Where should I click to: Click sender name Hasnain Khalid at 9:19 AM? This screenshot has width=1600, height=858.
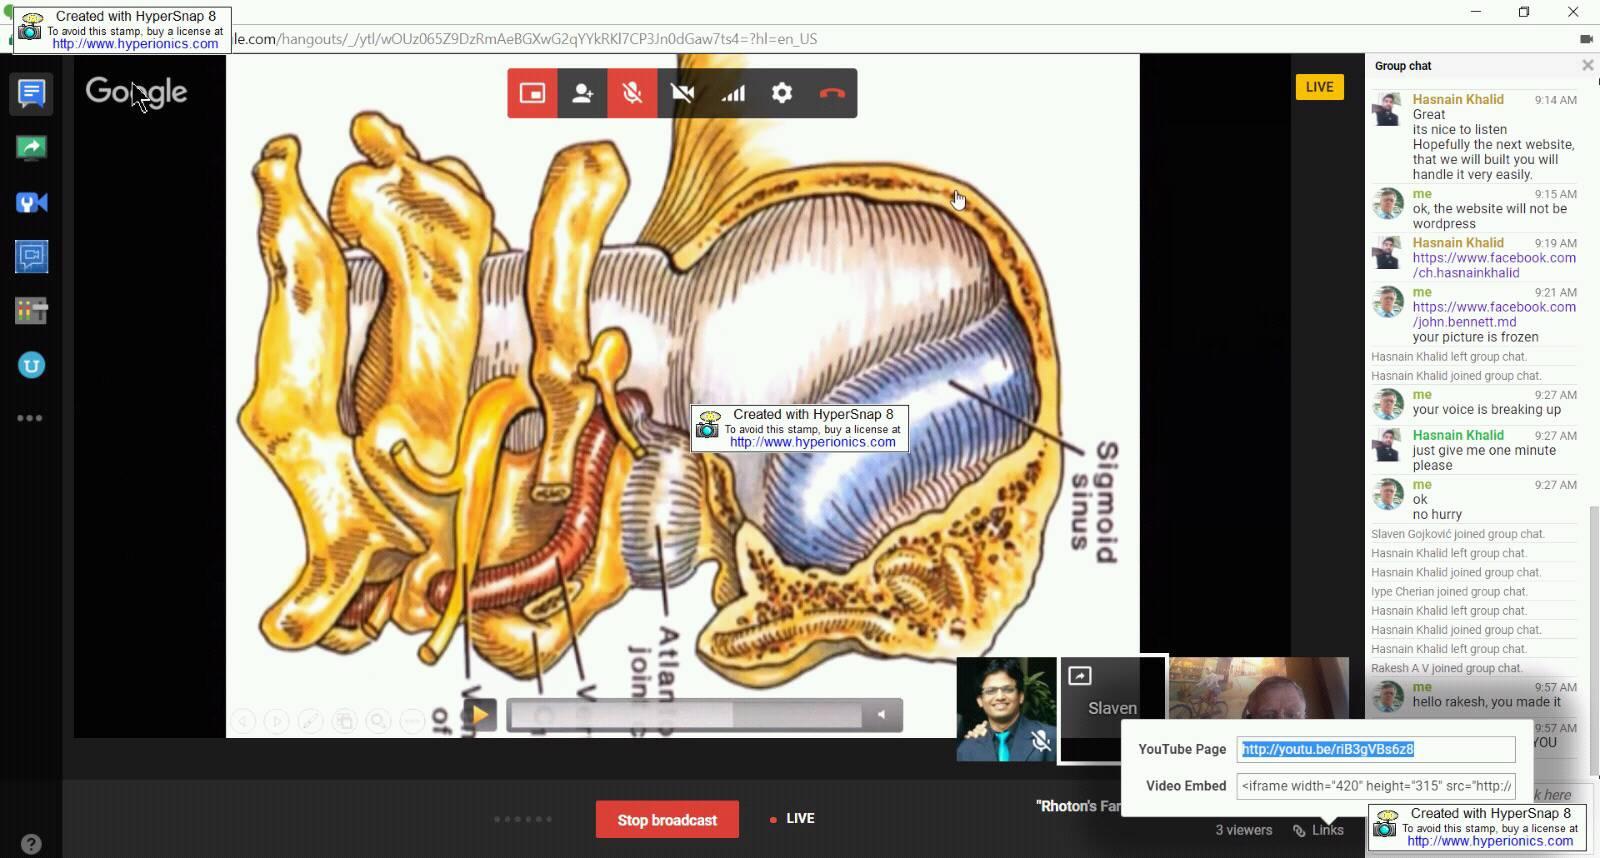pos(1458,243)
